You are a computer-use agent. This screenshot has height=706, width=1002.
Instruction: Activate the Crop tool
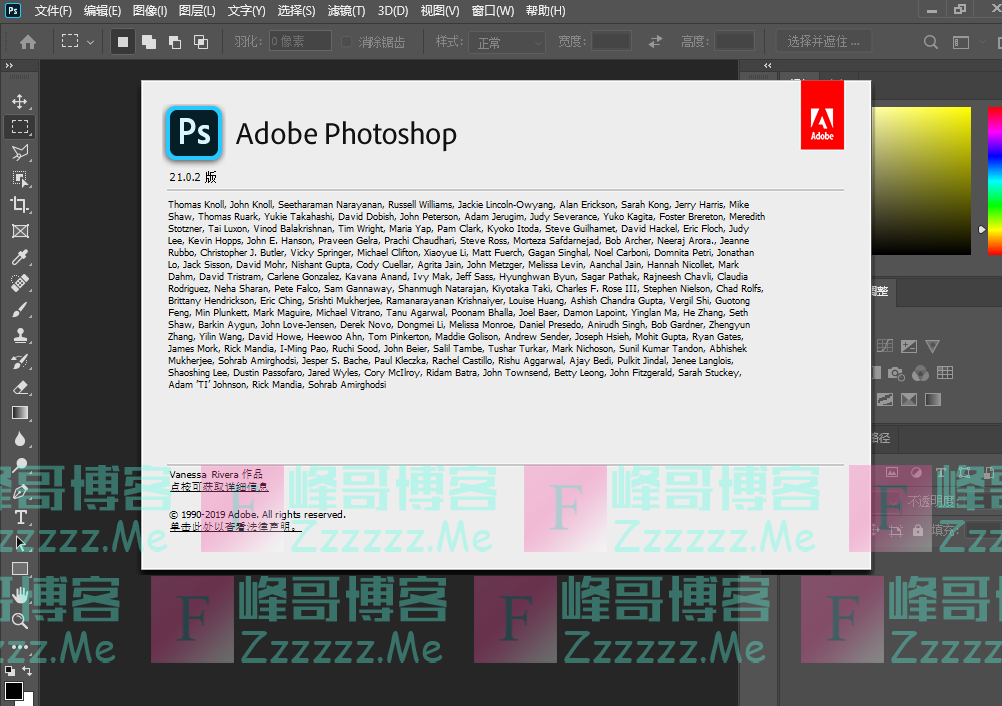point(20,205)
